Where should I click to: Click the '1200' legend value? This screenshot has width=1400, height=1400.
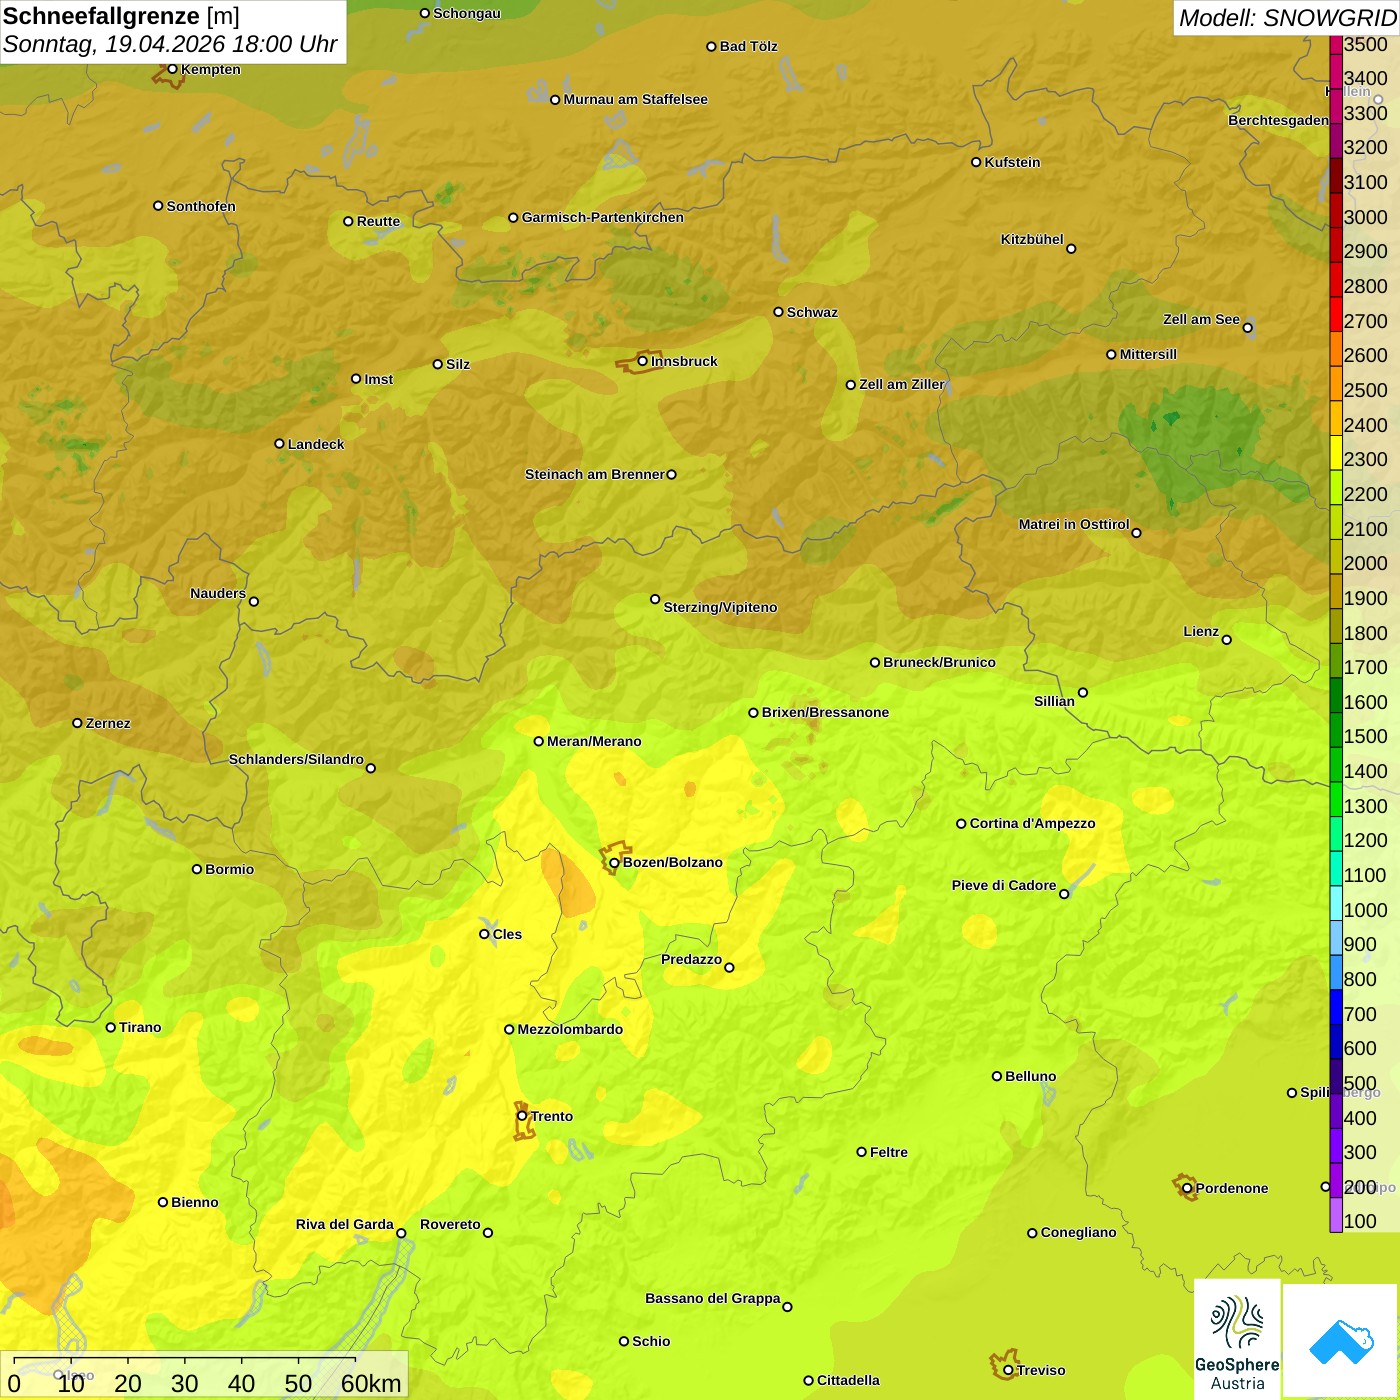pyautogui.click(x=1366, y=840)
